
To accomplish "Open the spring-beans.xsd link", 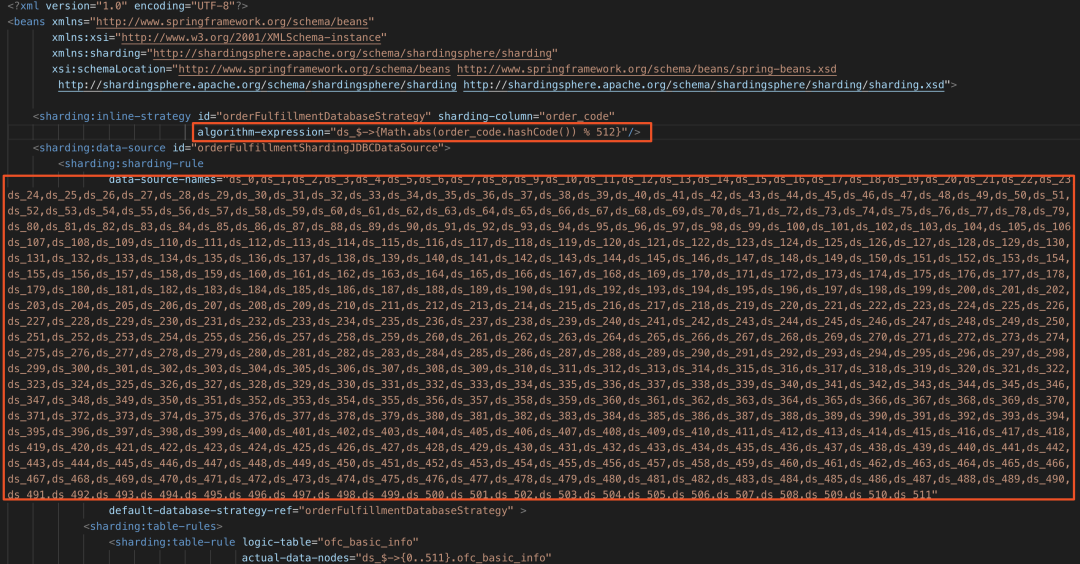I will click(x=647, y=69).
